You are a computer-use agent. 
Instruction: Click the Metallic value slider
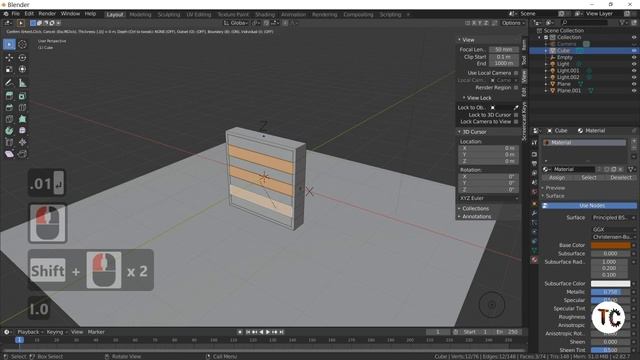tap(611, 292)
